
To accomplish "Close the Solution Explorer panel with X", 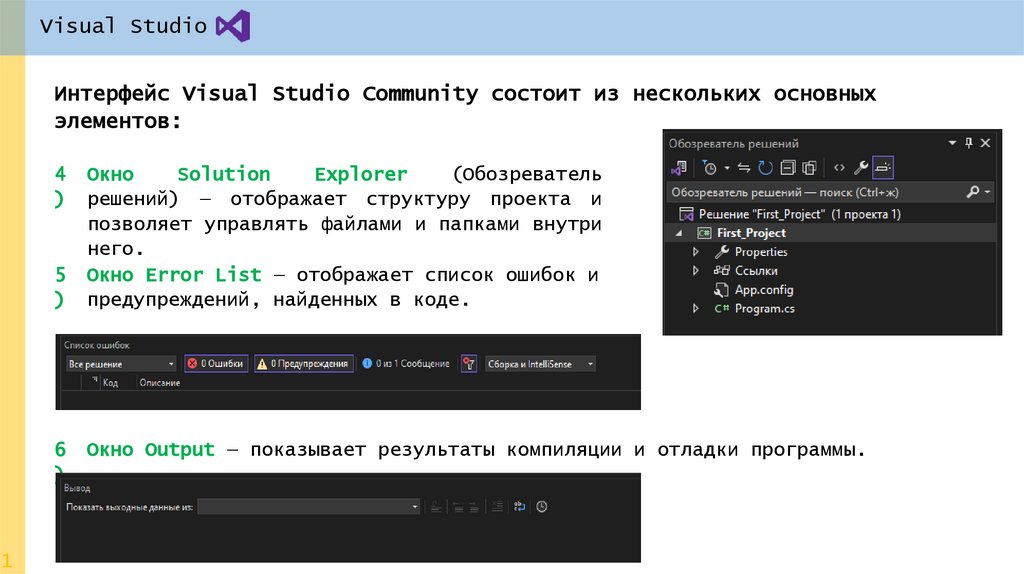I will point(985,142).
